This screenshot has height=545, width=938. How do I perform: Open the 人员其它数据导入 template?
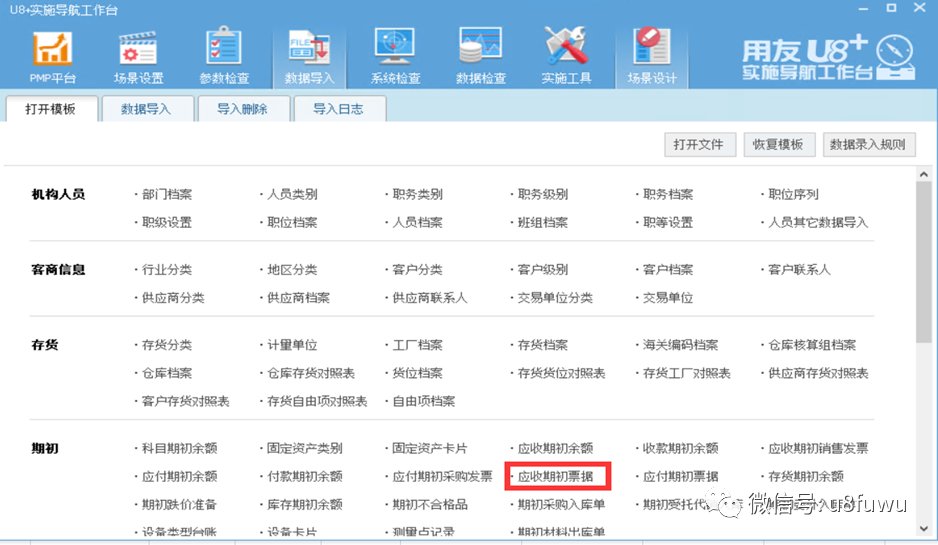pos(818,223)
